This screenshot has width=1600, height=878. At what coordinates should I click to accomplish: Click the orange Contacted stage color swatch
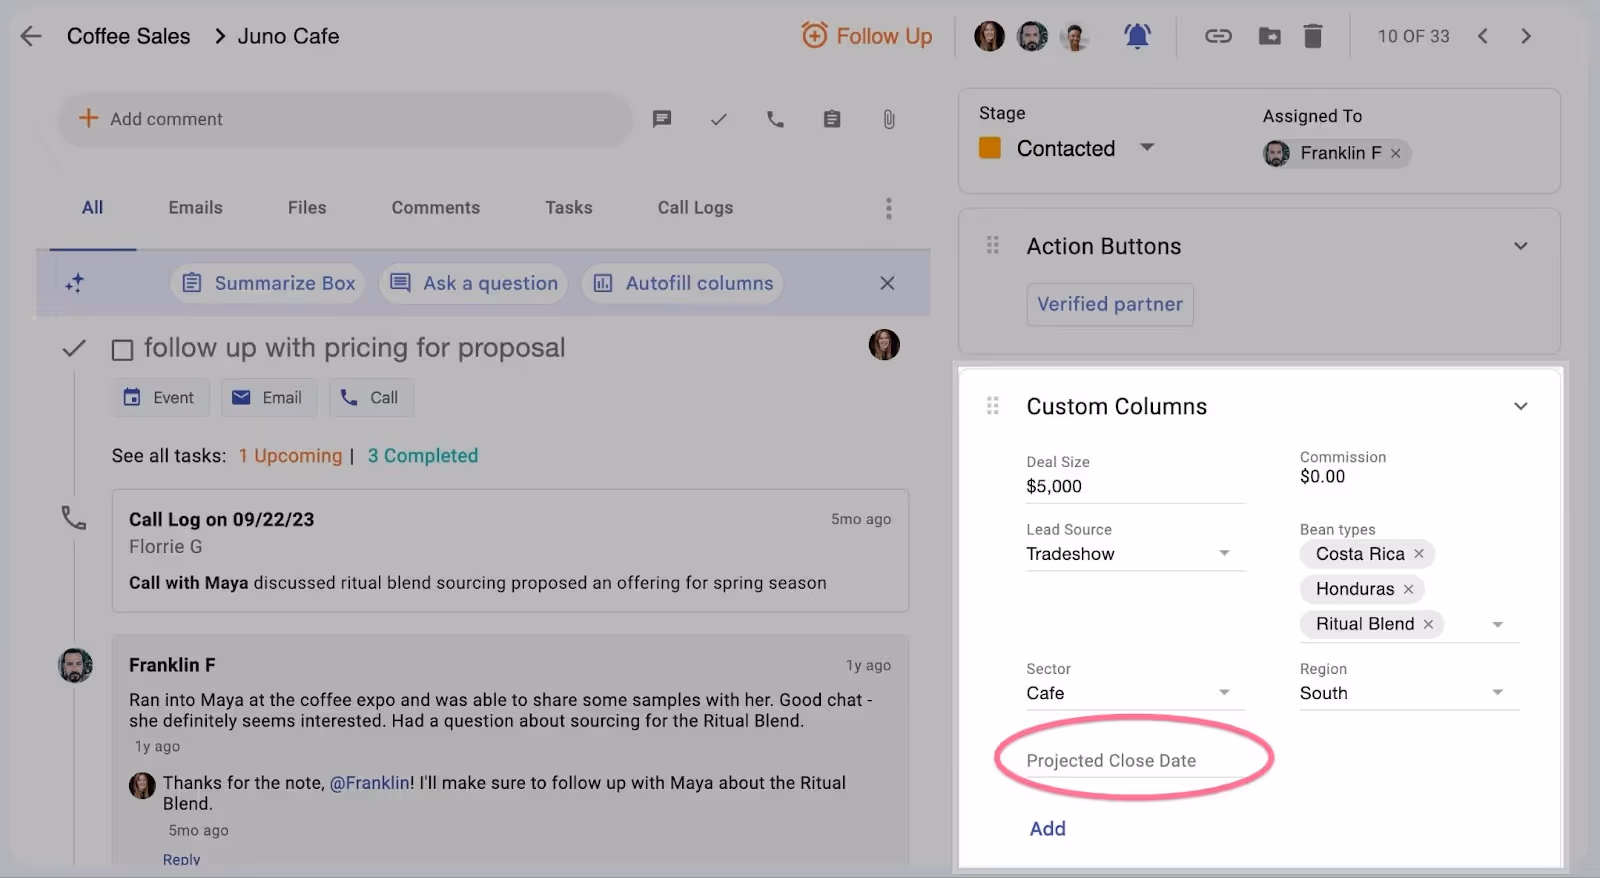click(x=990, y=148)
